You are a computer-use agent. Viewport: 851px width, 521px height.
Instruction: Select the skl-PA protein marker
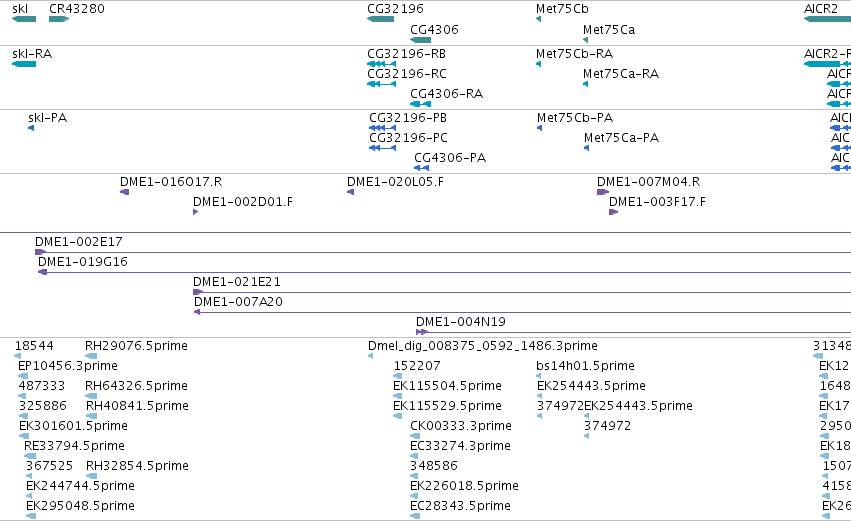pos(31,128)
